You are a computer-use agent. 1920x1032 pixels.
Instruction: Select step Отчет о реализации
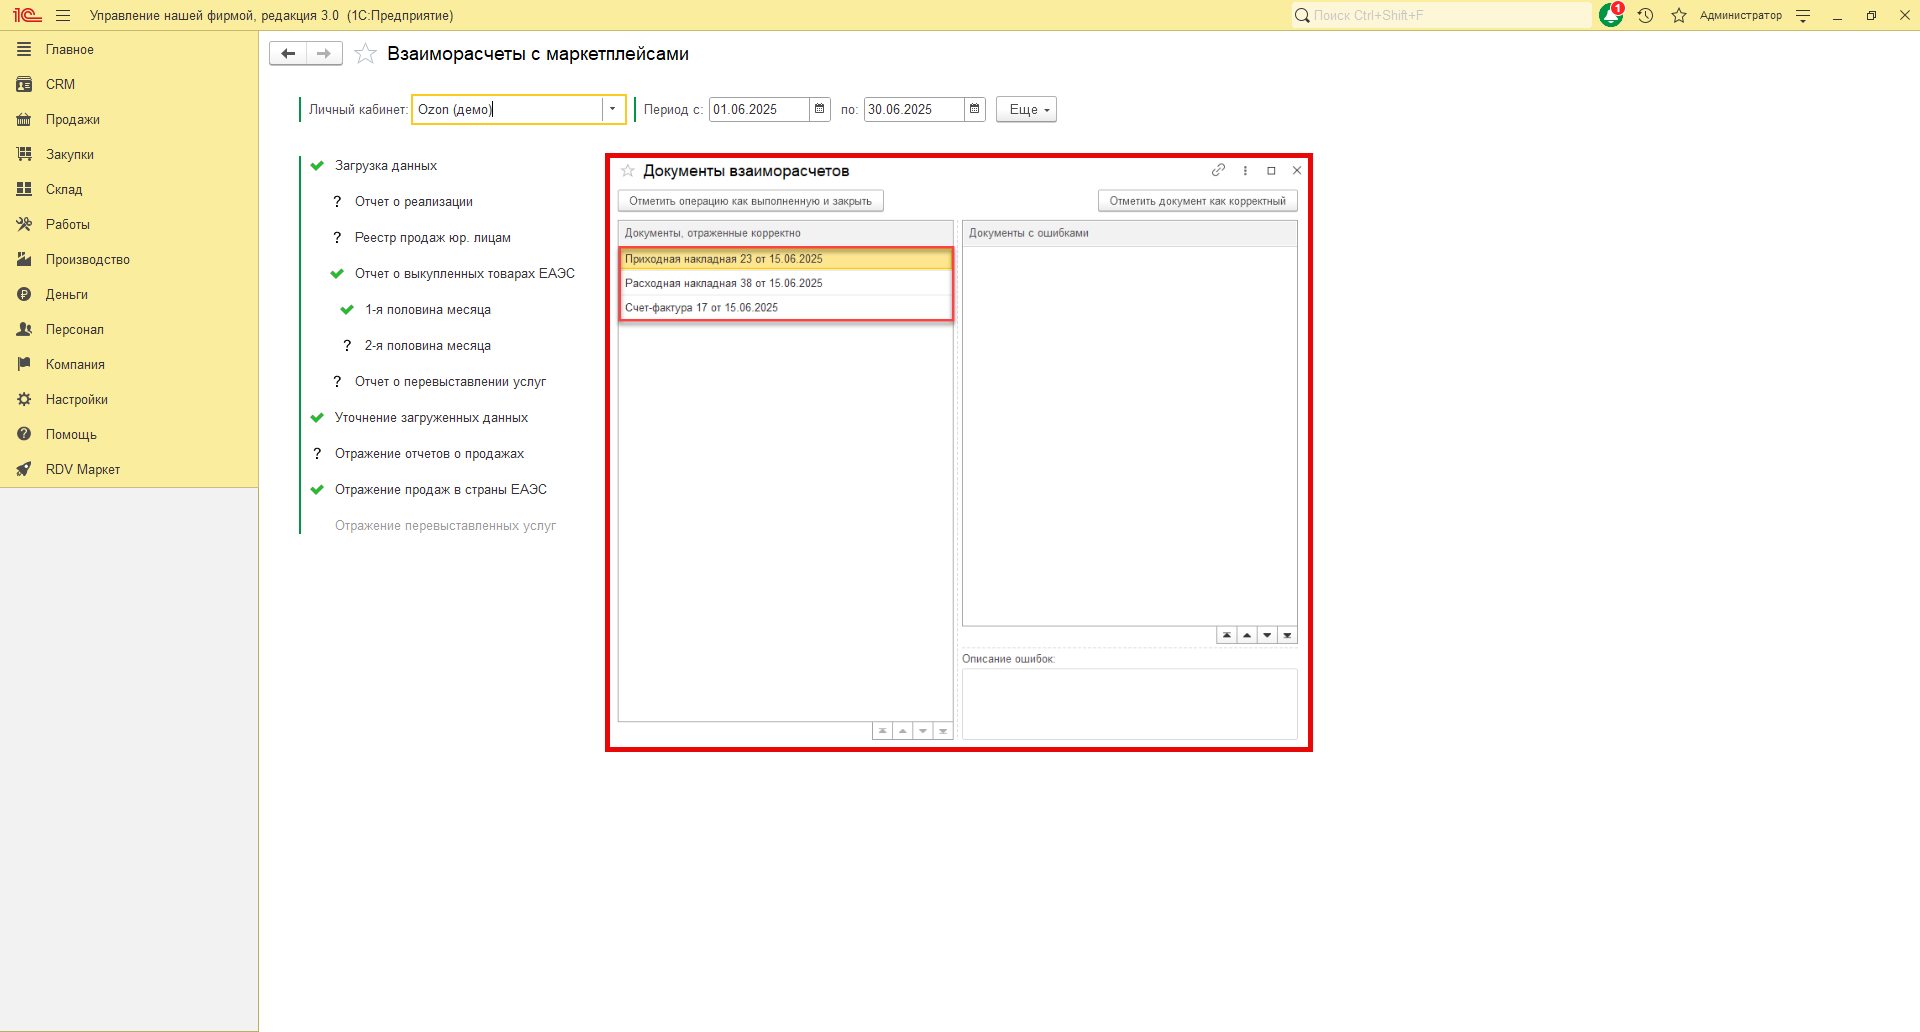pyautogui.click(x=413, y=201)
